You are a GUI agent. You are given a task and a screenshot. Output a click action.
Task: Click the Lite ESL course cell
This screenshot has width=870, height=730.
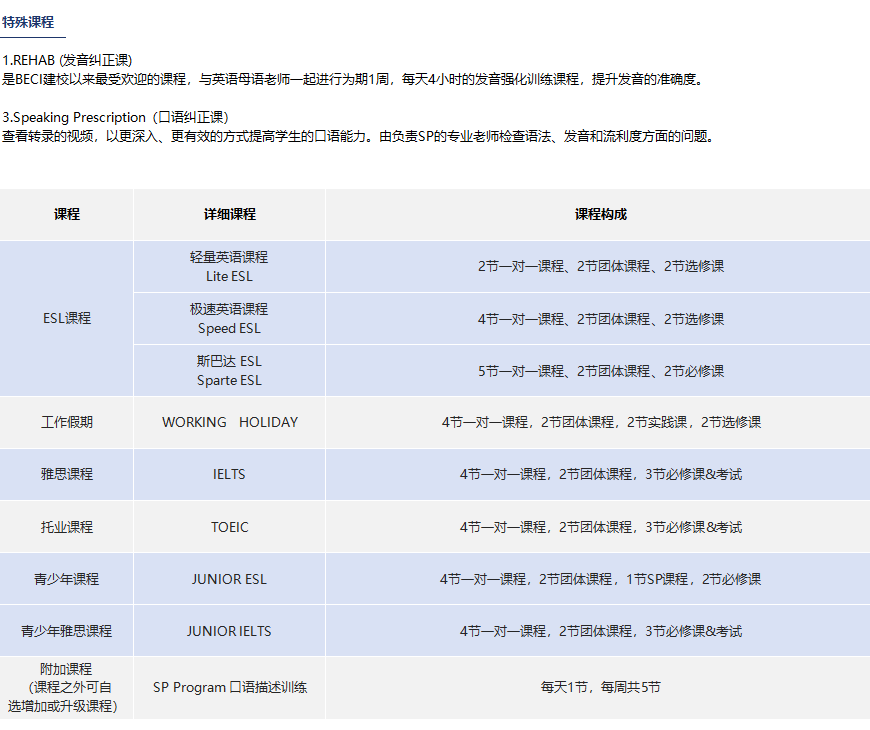(x=229, y=266)
